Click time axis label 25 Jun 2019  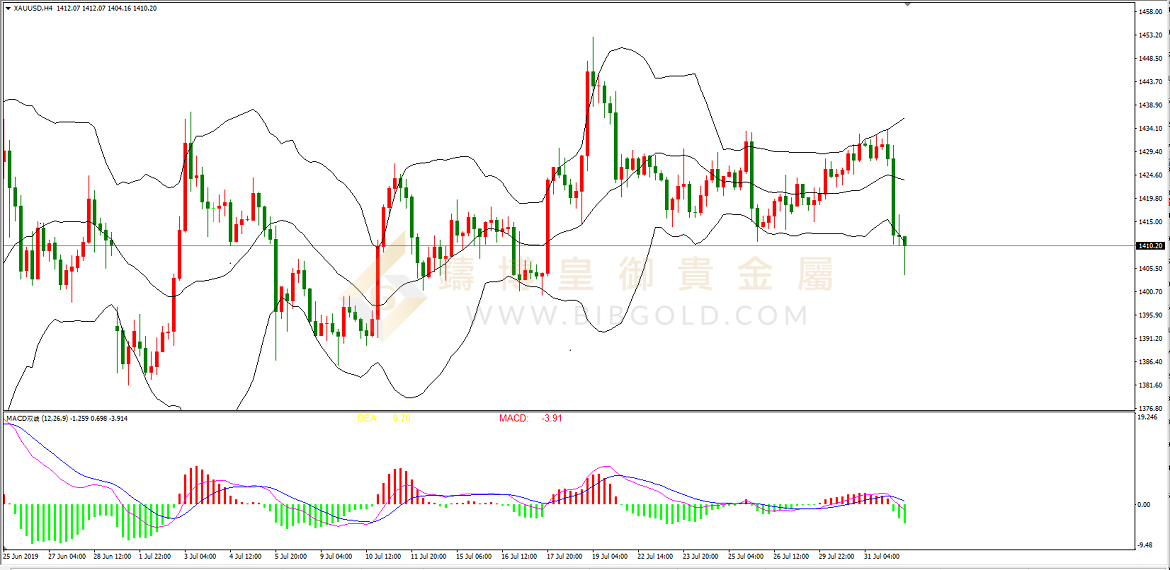[20, 556]
